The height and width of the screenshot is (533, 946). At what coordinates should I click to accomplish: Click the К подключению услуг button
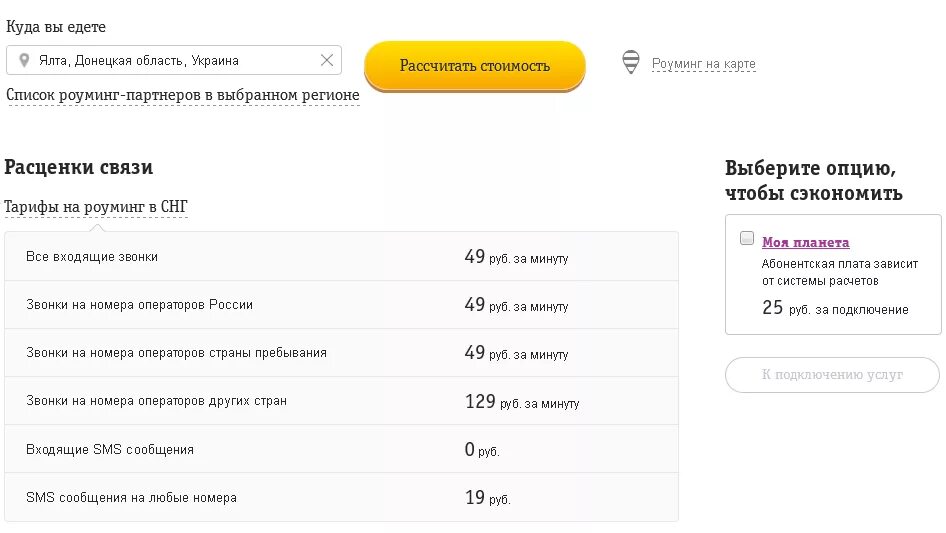pos(832,375)
